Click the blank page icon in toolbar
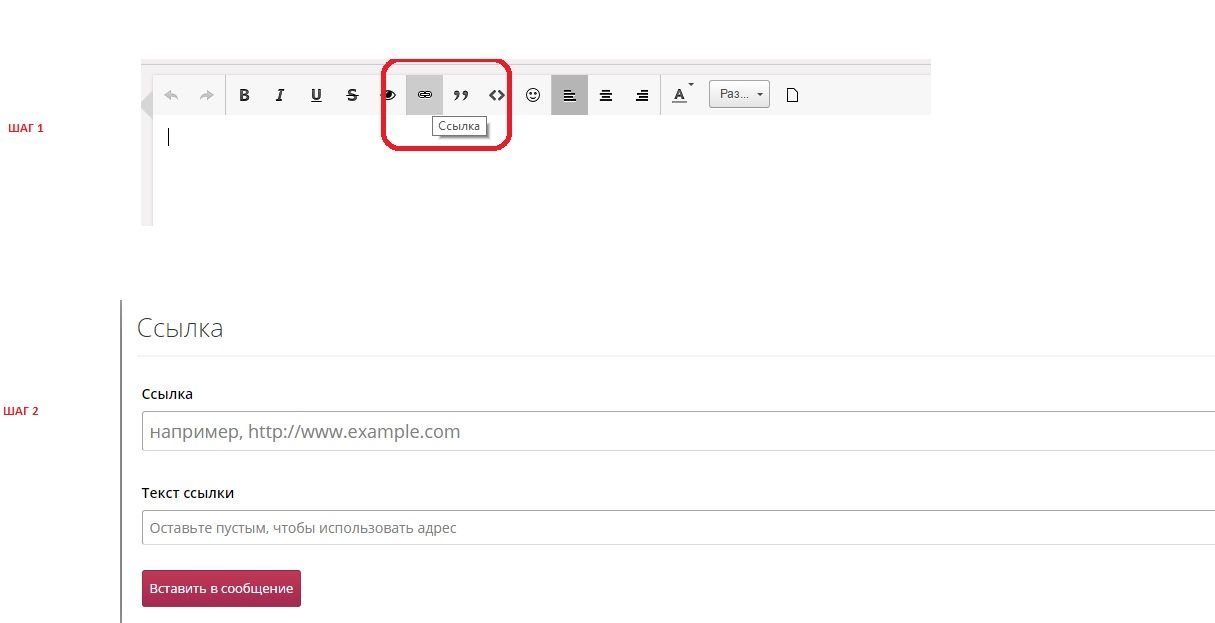Image resolution: width=1215 pixels, height=623 pixels. pos(792,95)
